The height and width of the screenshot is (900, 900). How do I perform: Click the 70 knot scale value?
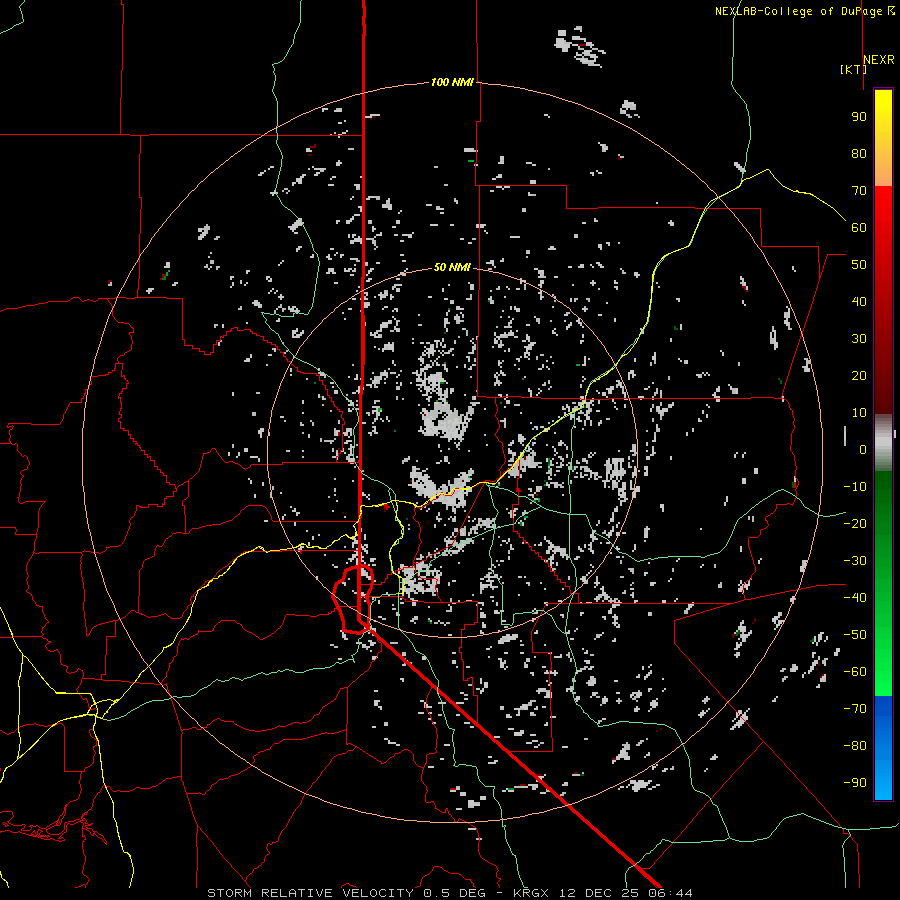pyautogui.click(x=859, y=191)
